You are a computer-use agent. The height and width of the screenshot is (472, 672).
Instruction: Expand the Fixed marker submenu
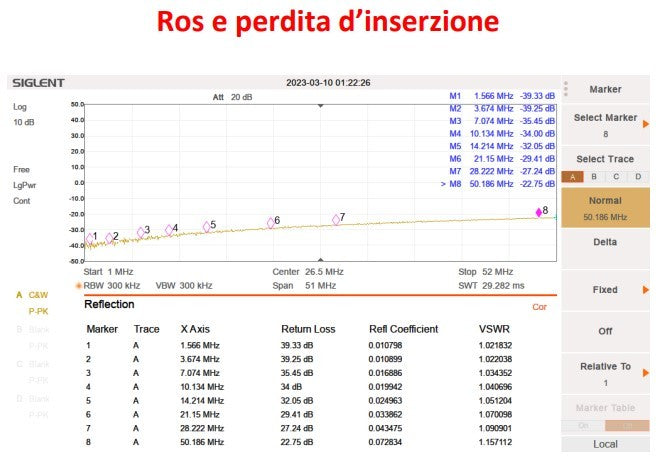(x=605, y=290)
